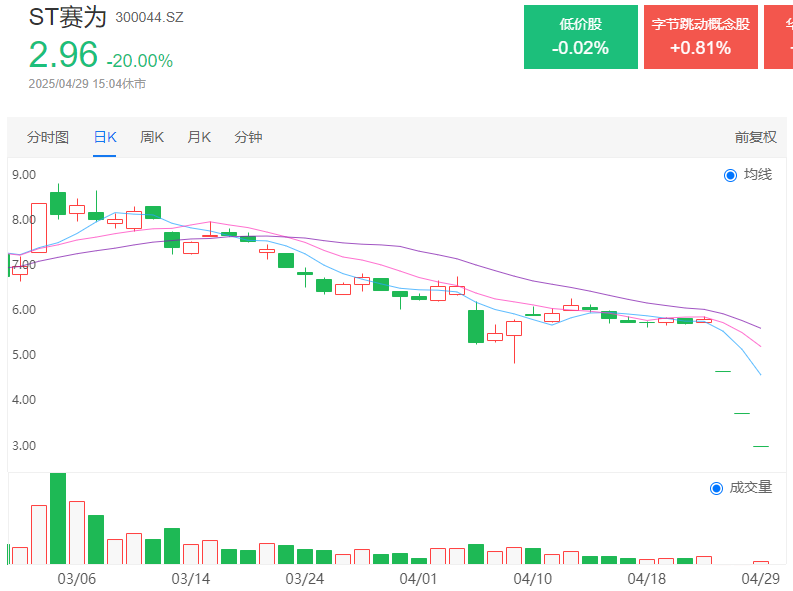Viewport: 793px width, 591px height.
Task: Click the -20.00% change percentage
Action: [139, 61]
